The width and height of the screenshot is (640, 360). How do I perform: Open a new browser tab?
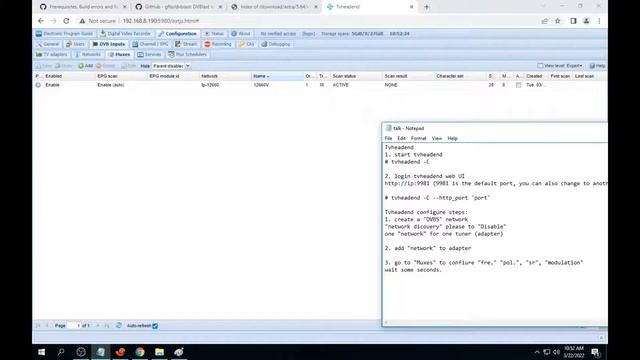click(427, 7)
